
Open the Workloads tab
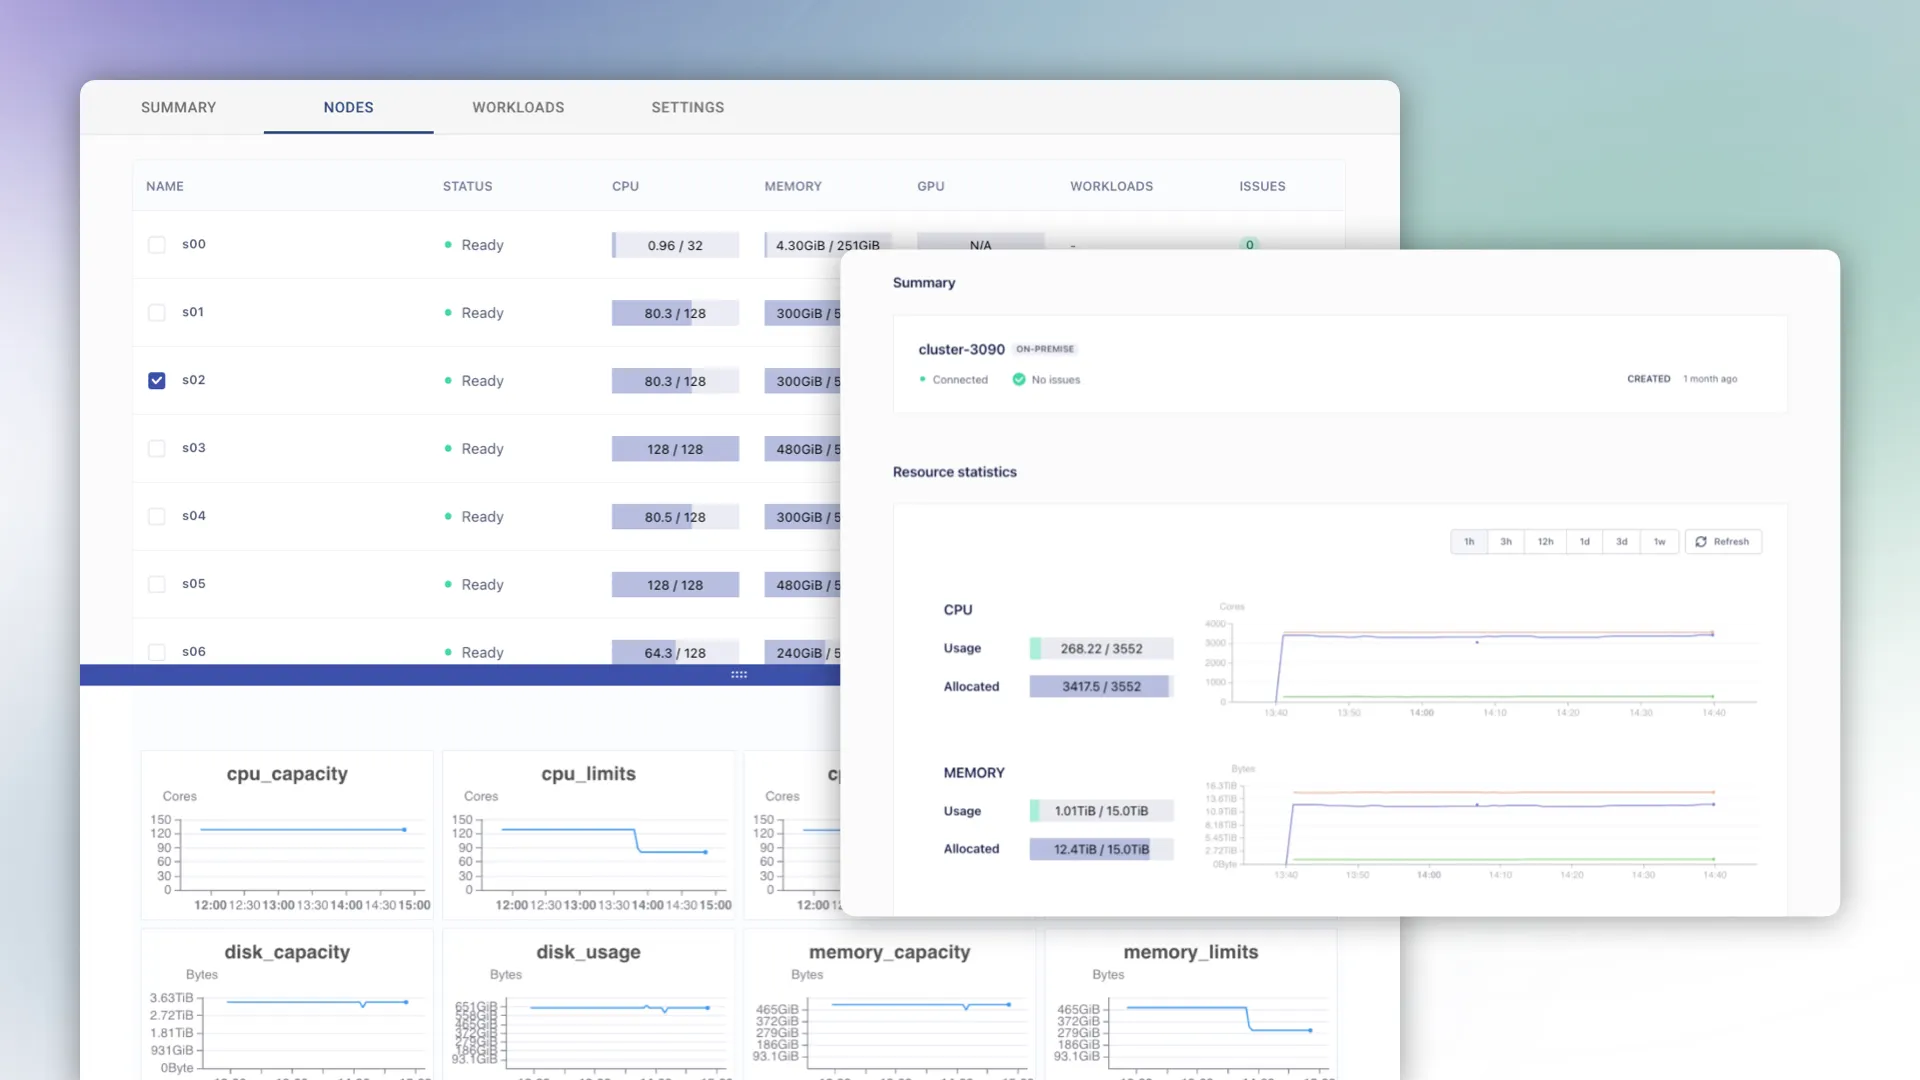click(x=518, y=108)
